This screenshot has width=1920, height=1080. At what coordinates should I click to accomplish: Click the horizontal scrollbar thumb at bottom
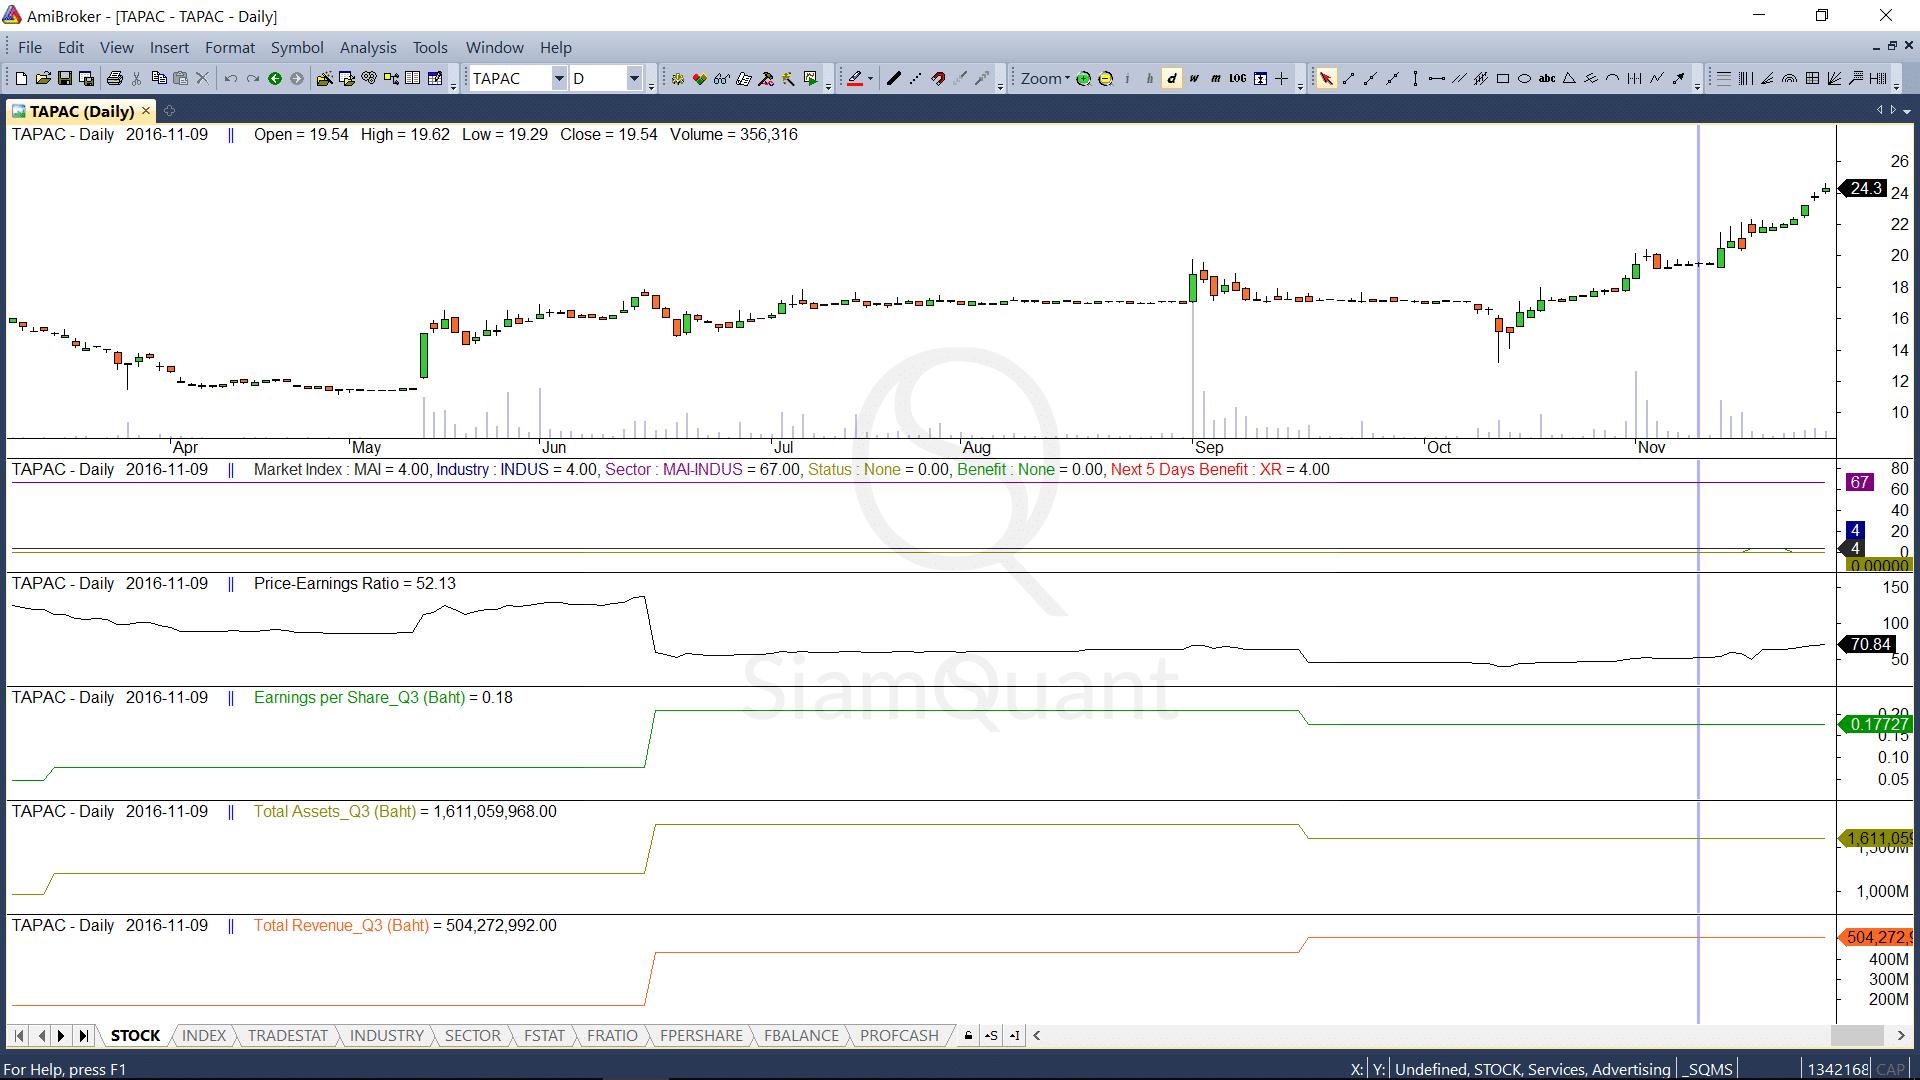(x=1857, y=1035)
